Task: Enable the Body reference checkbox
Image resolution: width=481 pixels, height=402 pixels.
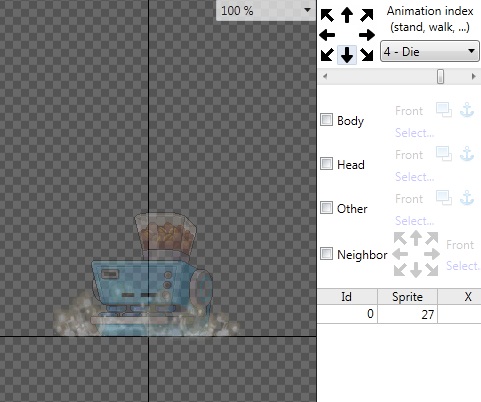Action: click(326, 120)
